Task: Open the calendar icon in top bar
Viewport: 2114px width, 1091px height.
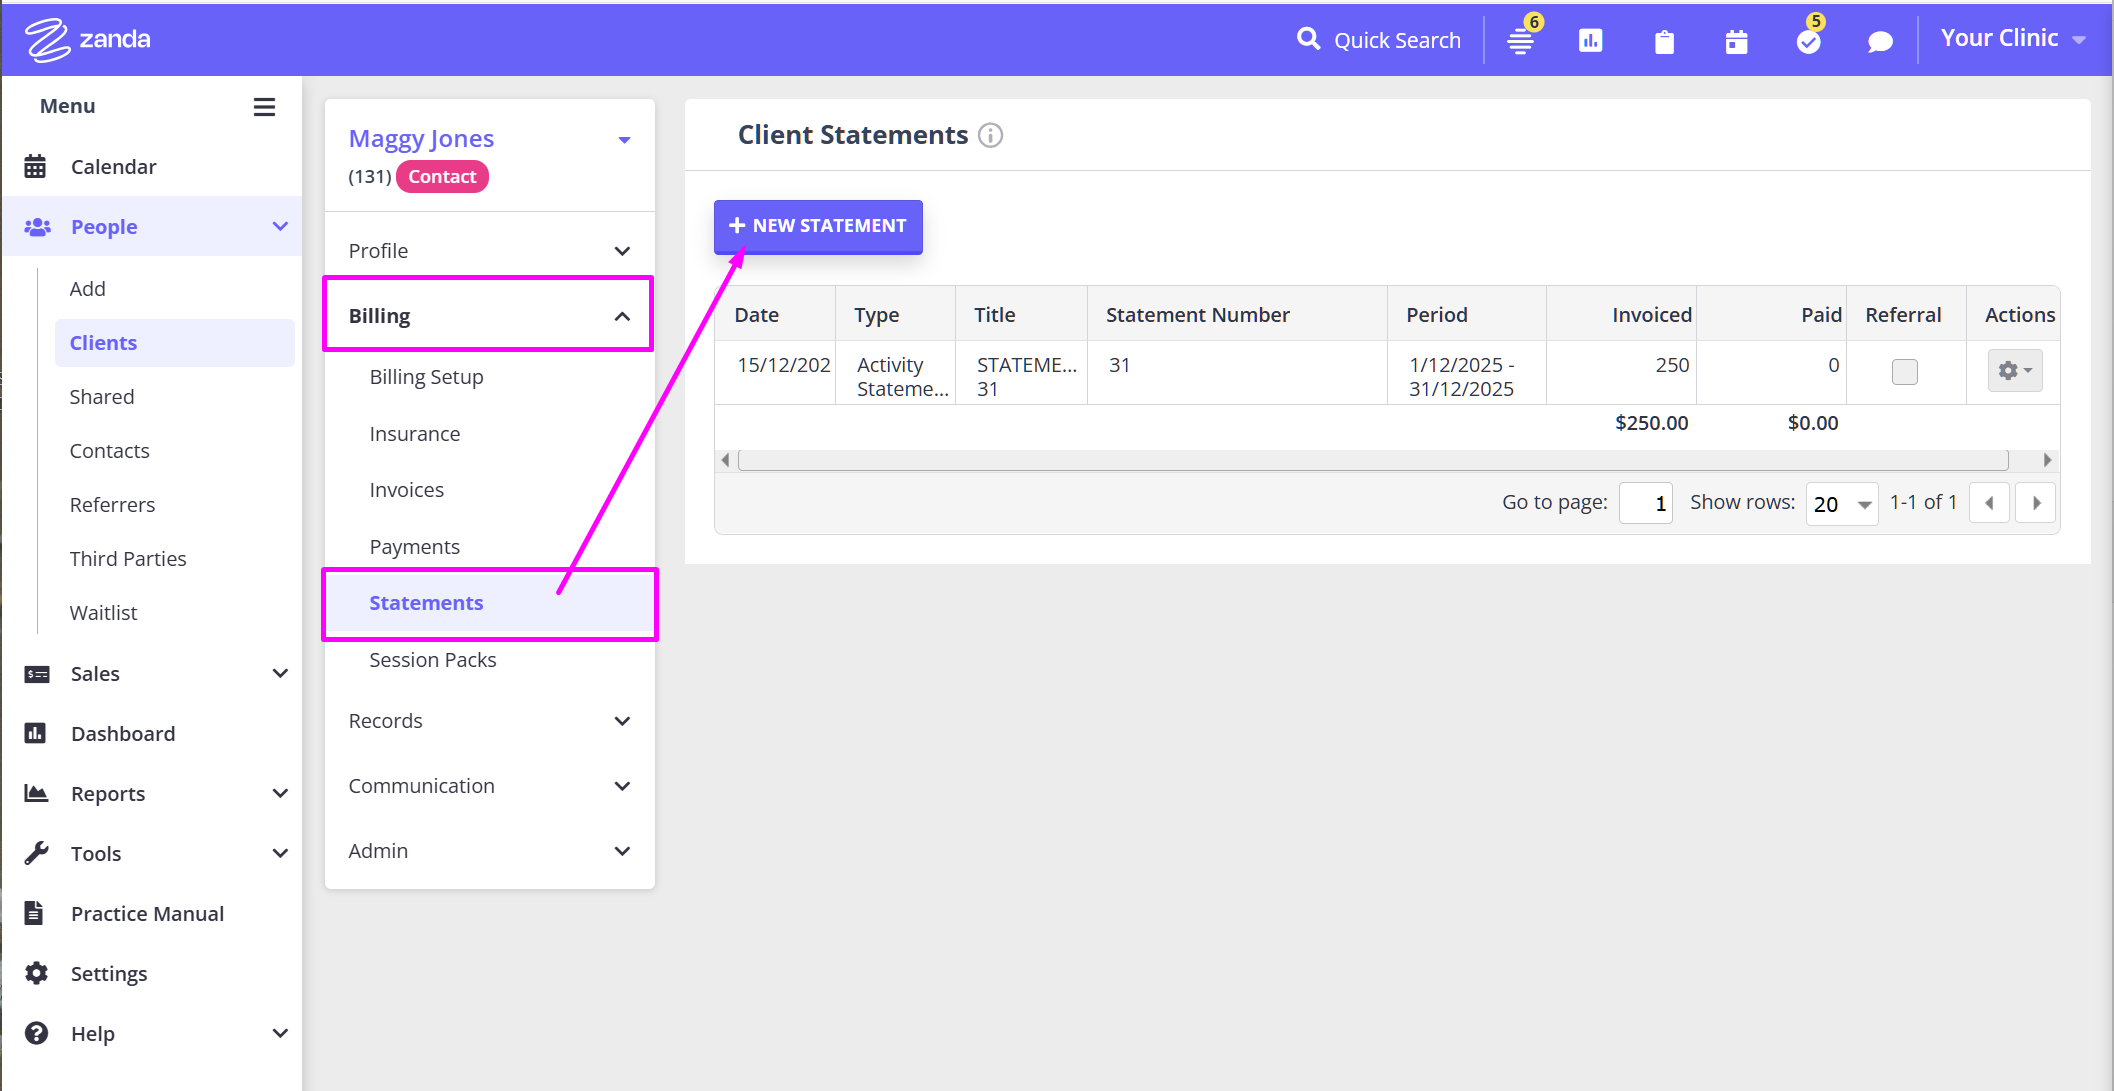Action: (x=1736, y=41)
